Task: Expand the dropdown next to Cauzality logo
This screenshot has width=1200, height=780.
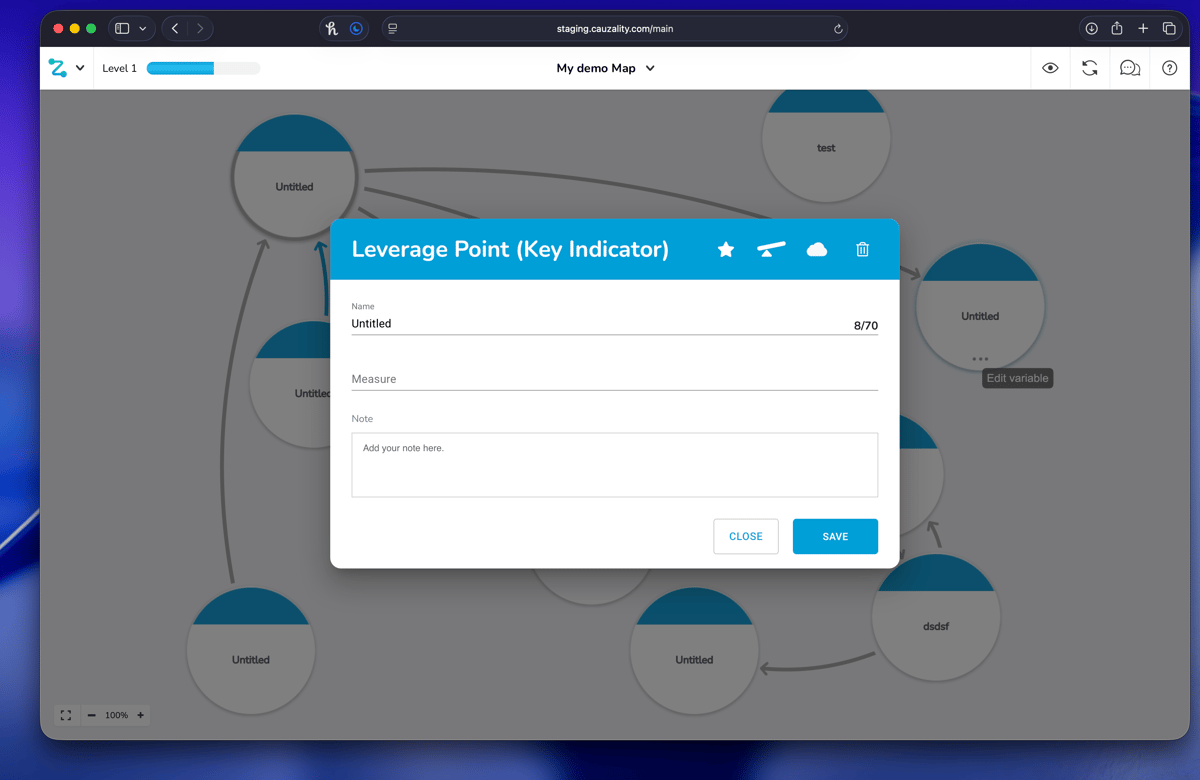Action: tap(80, 68)
